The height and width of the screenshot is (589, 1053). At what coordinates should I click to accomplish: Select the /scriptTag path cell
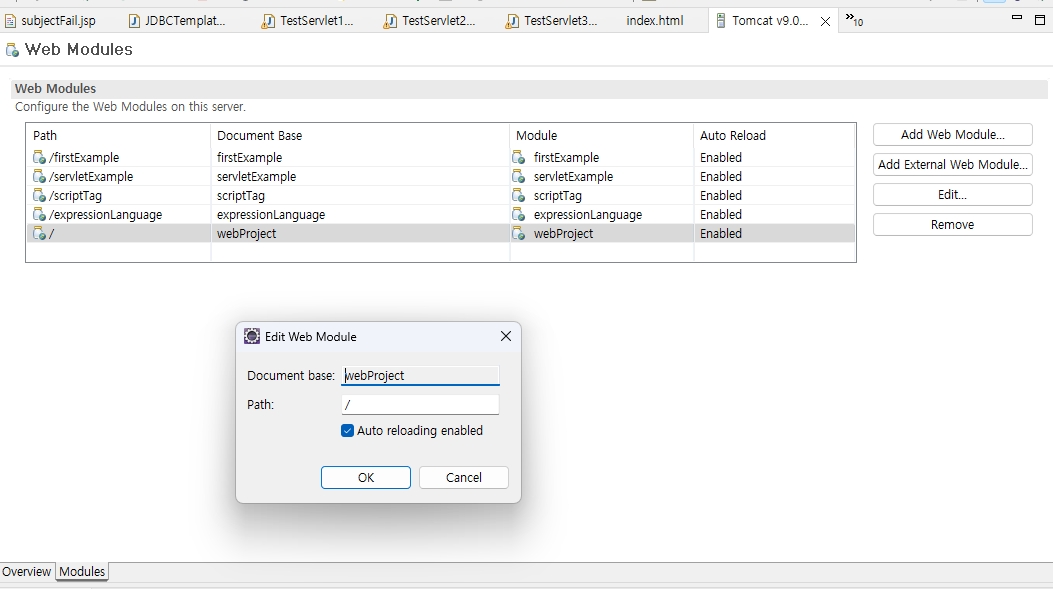point(118,195)
